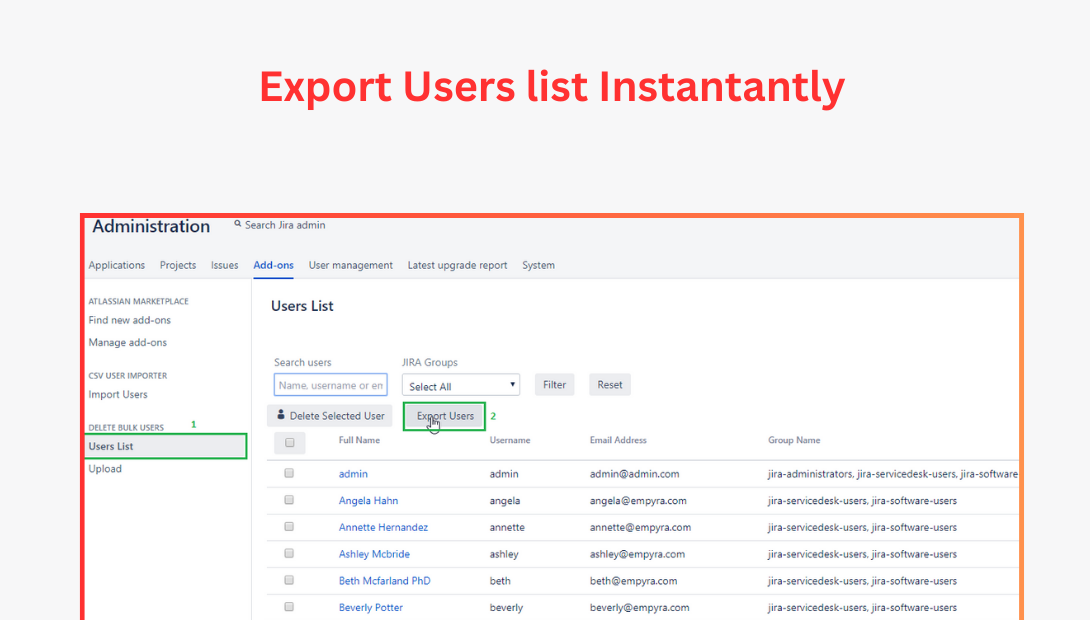
Task: Click the email ashley@empyra.com
Action: click(x=637, y=554)
